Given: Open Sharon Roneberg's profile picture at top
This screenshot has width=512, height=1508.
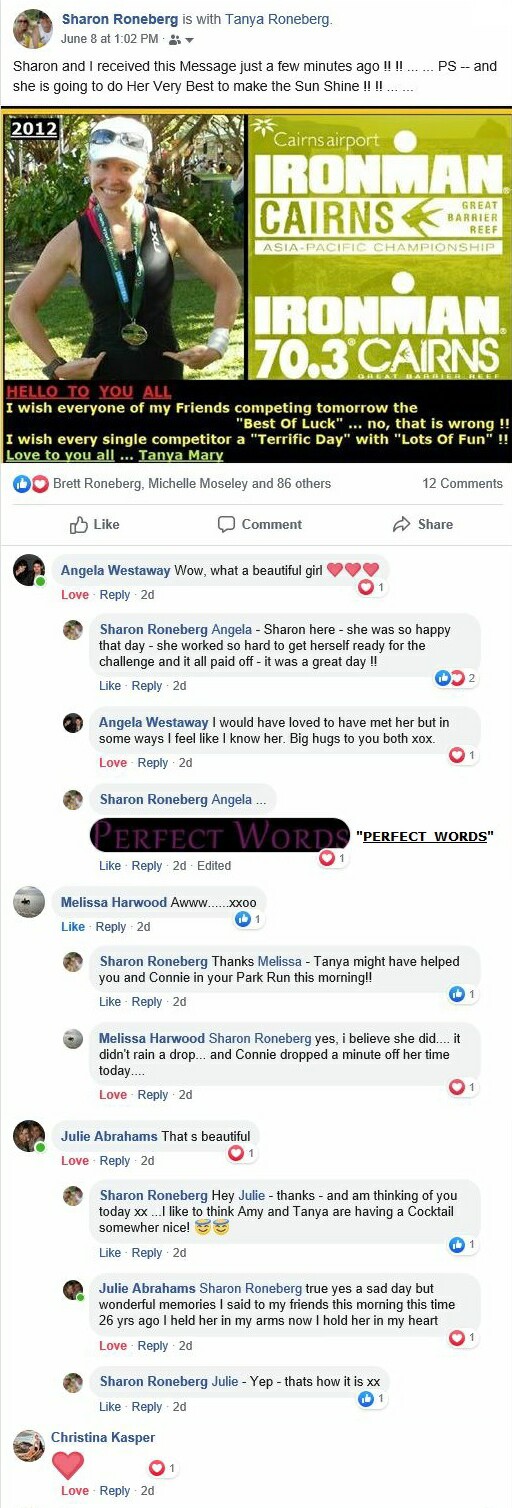Looking at the screenshot, I should coord(32,28).
